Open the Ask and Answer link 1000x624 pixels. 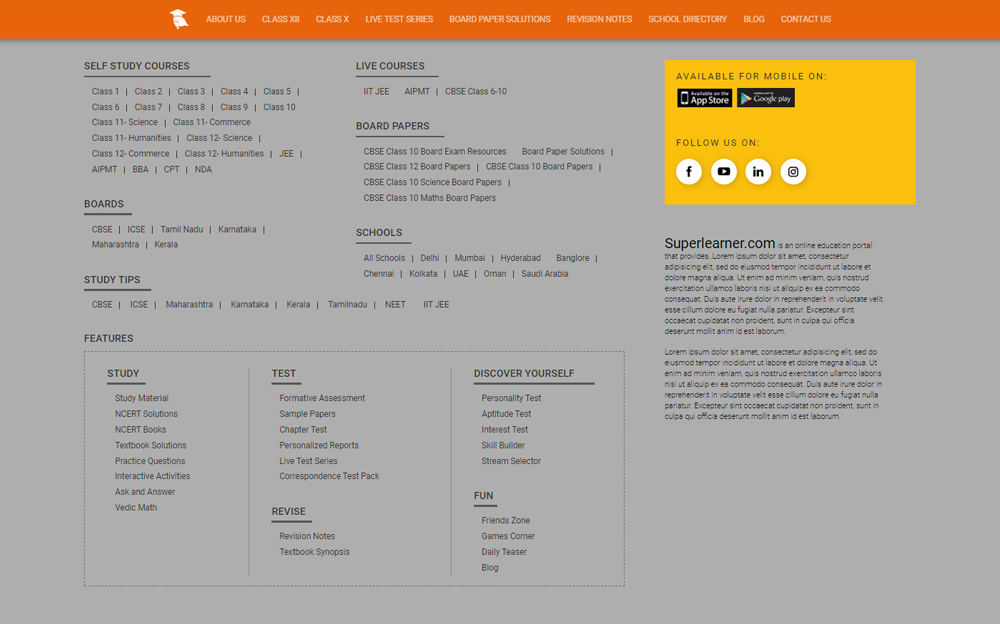tap(145, 492)
